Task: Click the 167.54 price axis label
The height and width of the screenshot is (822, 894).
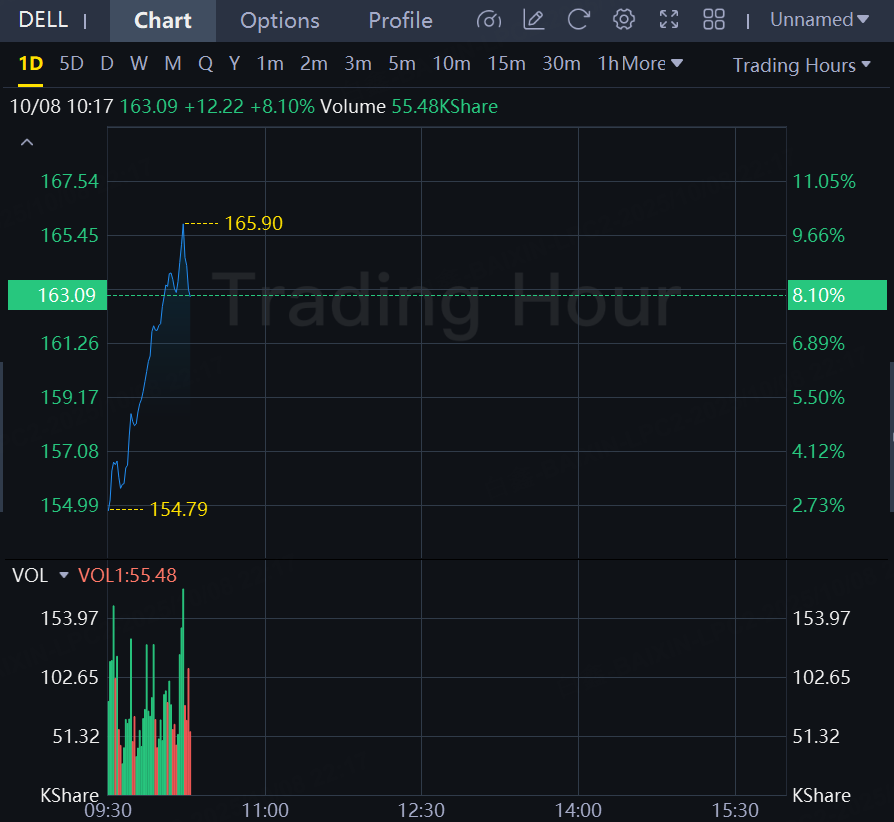Action: [x=70, y=182]
